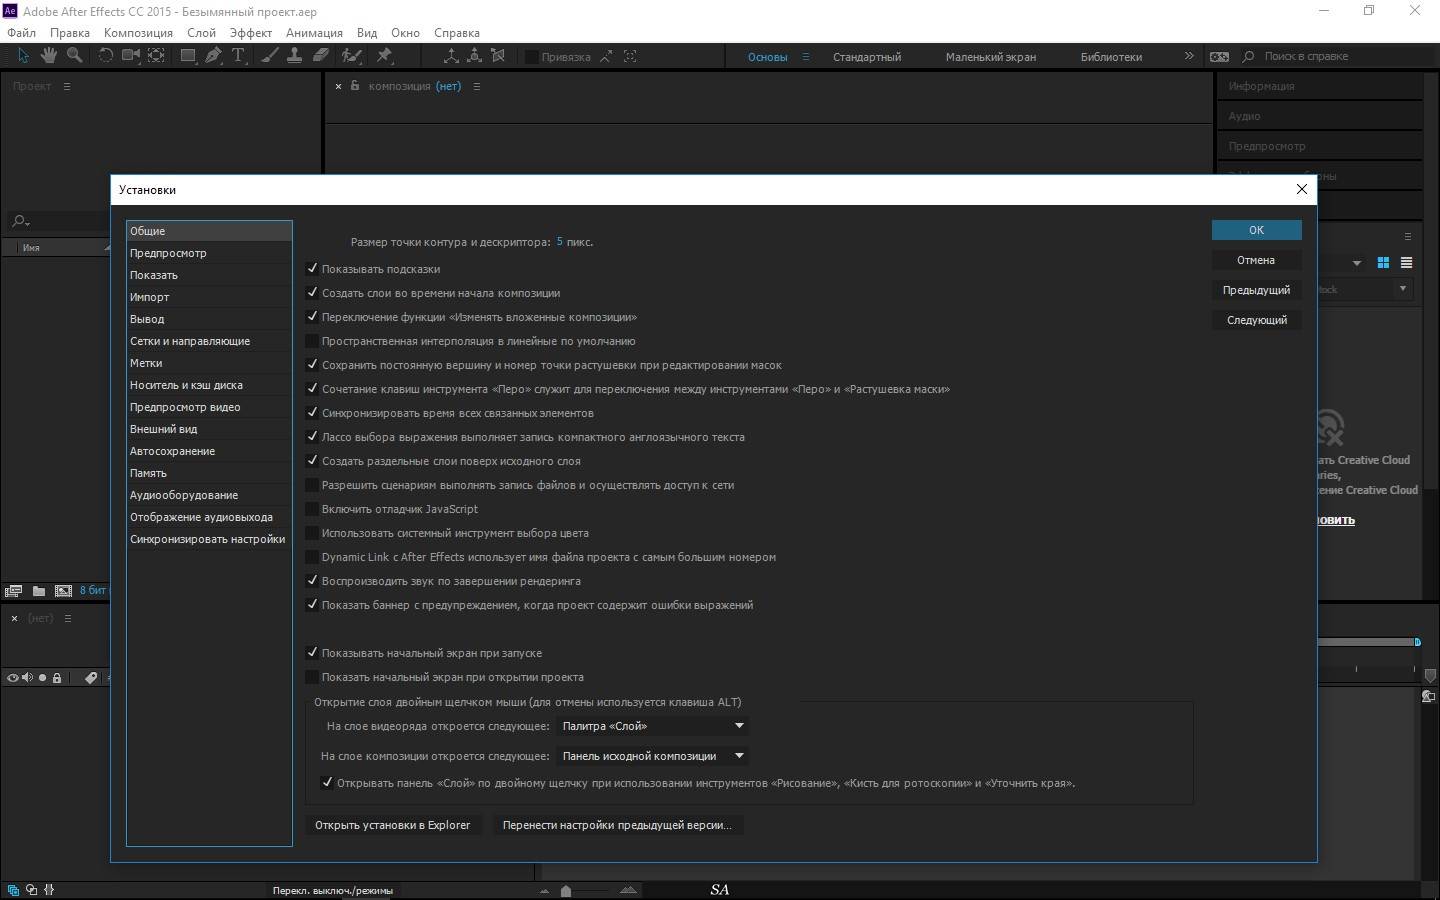Switch Libraries panel to grid view
Screen dimensions: 1440x900
pyautogui.click(x=1383, y=263)
